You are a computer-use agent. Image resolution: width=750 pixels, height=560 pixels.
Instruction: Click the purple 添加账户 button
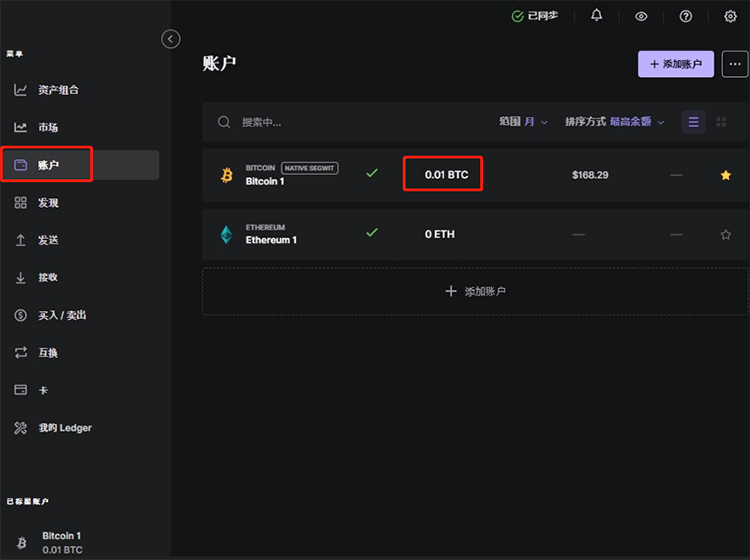click(676, 64)
